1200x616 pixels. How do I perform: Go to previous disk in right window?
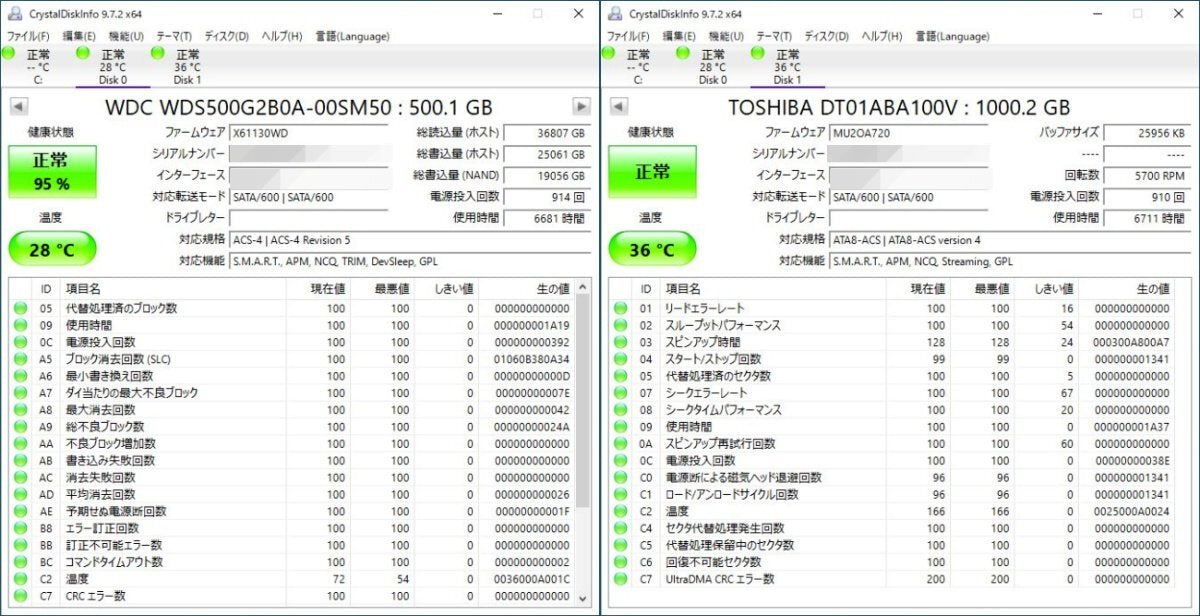coord(619,107)
